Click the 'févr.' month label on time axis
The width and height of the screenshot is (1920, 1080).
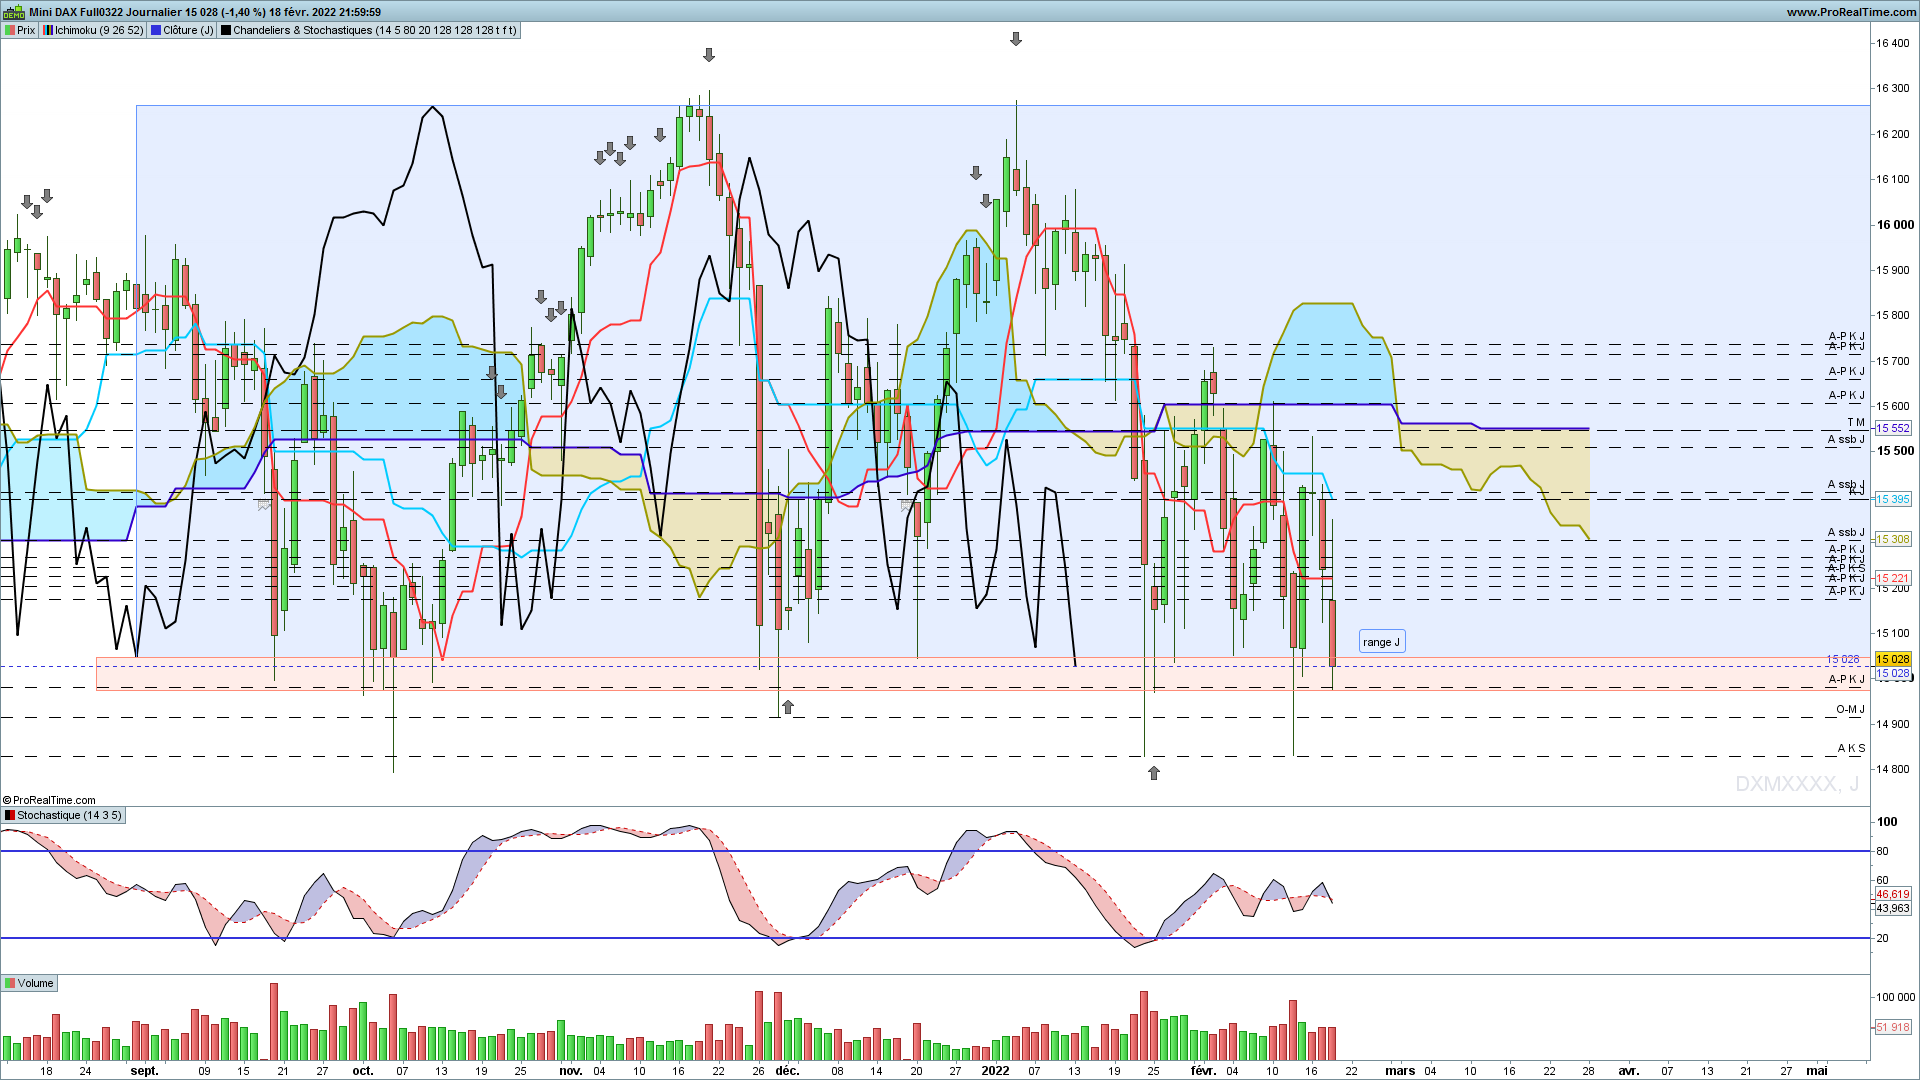pos(1204,1071)
